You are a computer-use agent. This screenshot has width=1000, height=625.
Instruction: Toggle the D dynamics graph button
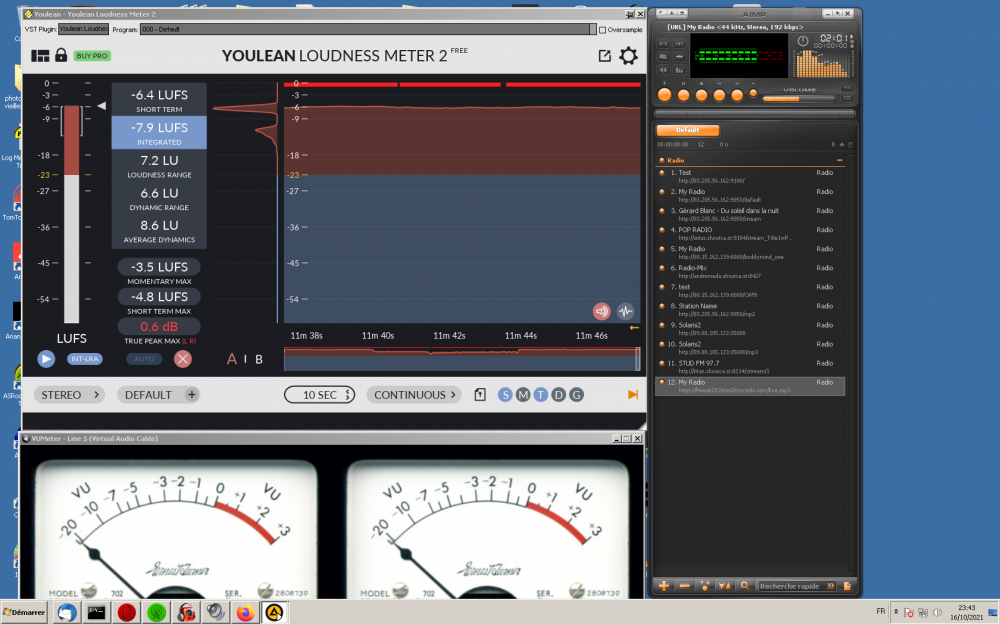click(x=559, y=395)
